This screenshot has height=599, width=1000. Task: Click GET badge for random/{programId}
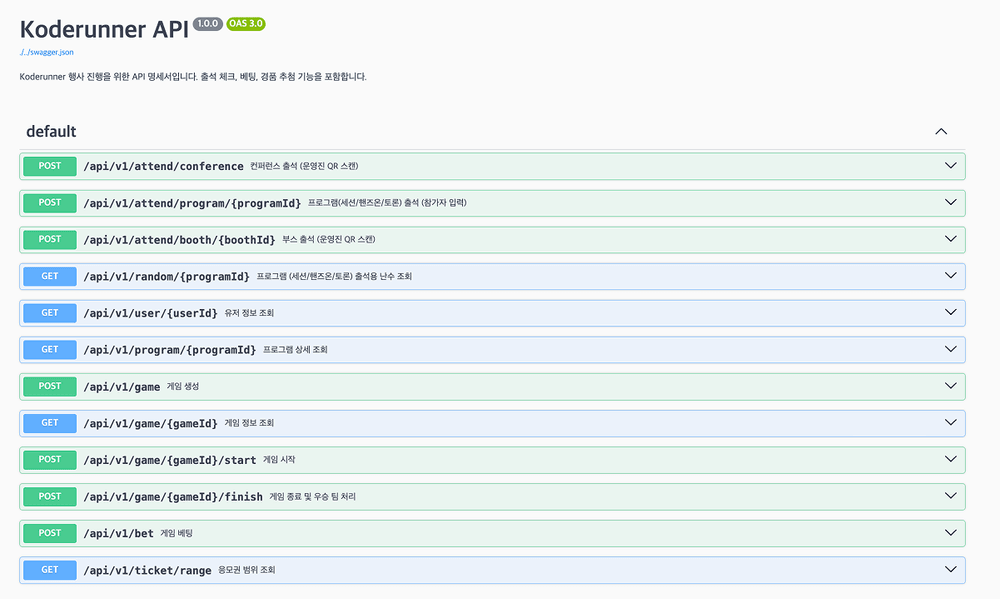point(50,276)
